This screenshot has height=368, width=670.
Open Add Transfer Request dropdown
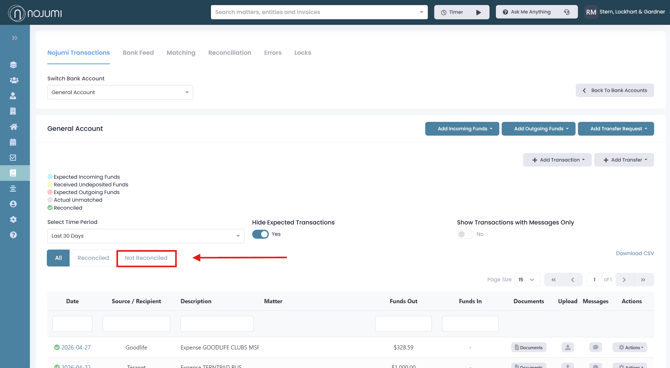pos(616,129)
